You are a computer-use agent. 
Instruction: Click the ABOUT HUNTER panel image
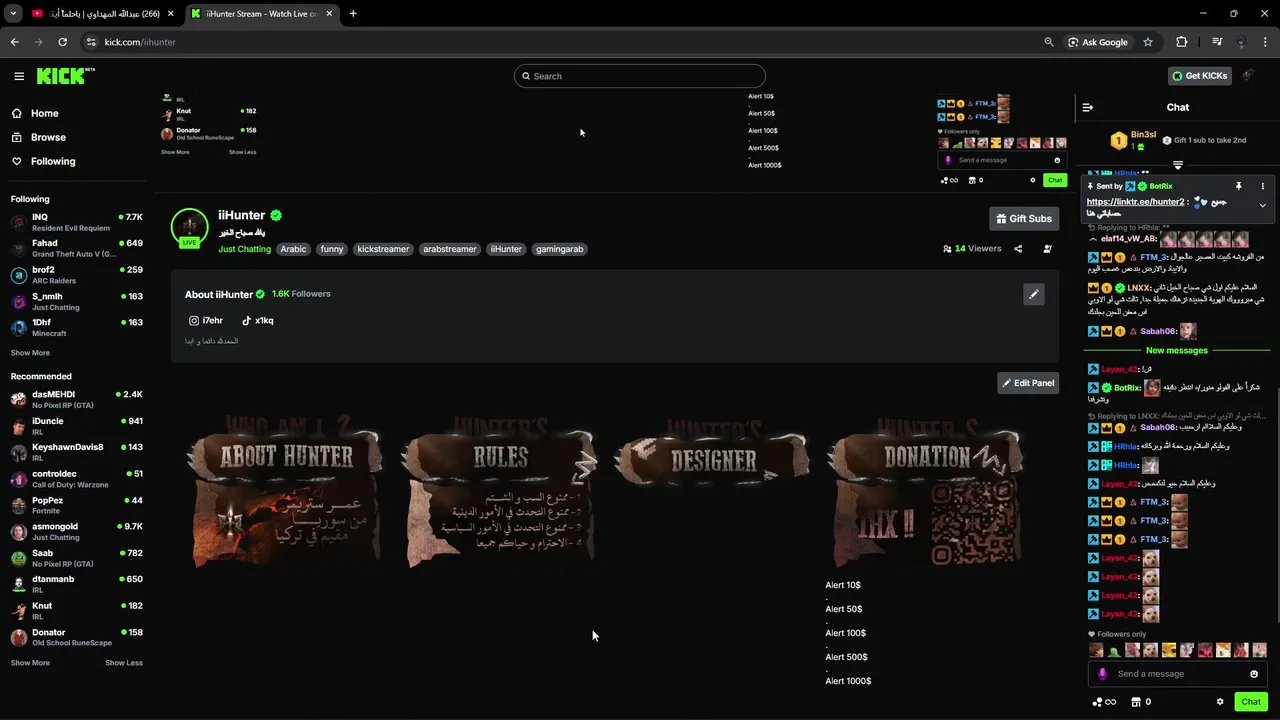click(286, 492)
